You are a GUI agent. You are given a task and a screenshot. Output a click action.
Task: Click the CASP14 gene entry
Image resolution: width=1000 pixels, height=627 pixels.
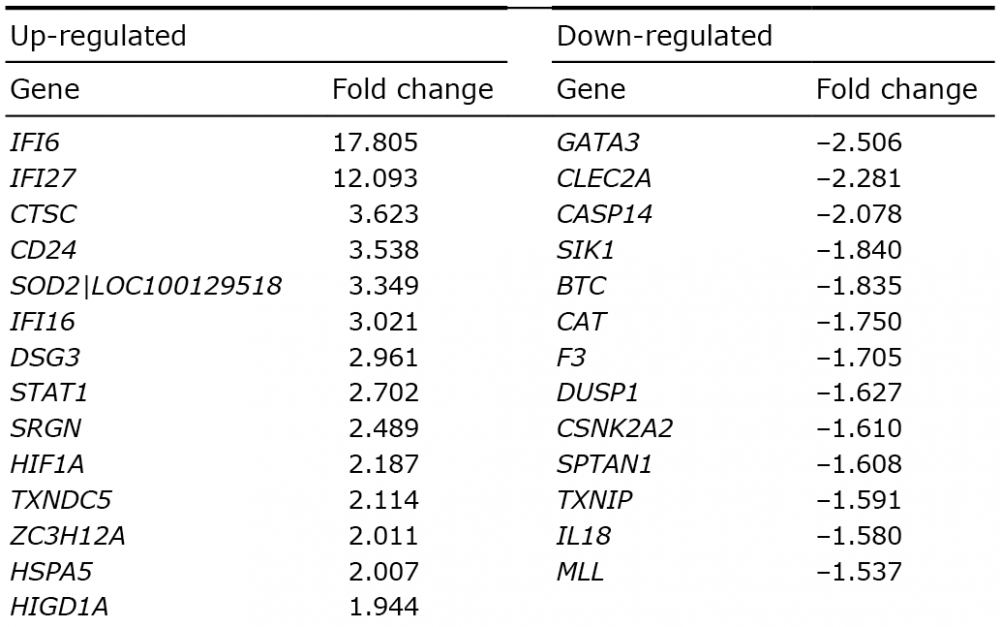tap(604, 214)
